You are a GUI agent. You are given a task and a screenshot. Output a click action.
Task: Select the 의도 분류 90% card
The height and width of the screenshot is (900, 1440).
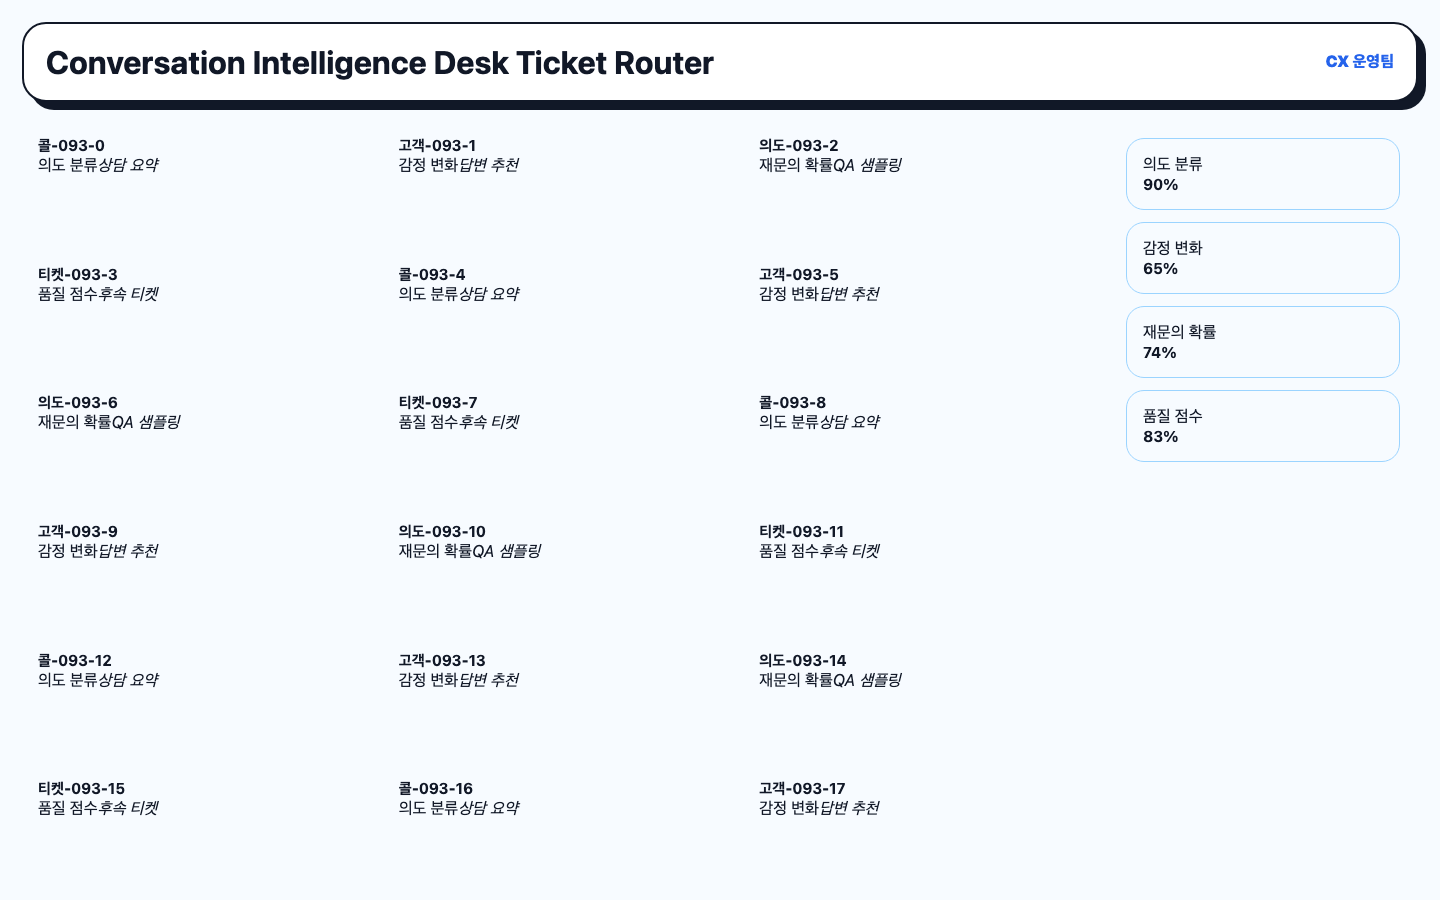[x=1262, y=174]
